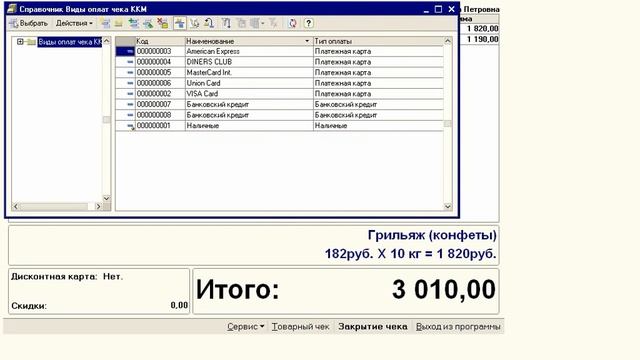Select the DINERS CLUB name cell
The width and height of the screenshot is (640, 360).
[249, 62]
